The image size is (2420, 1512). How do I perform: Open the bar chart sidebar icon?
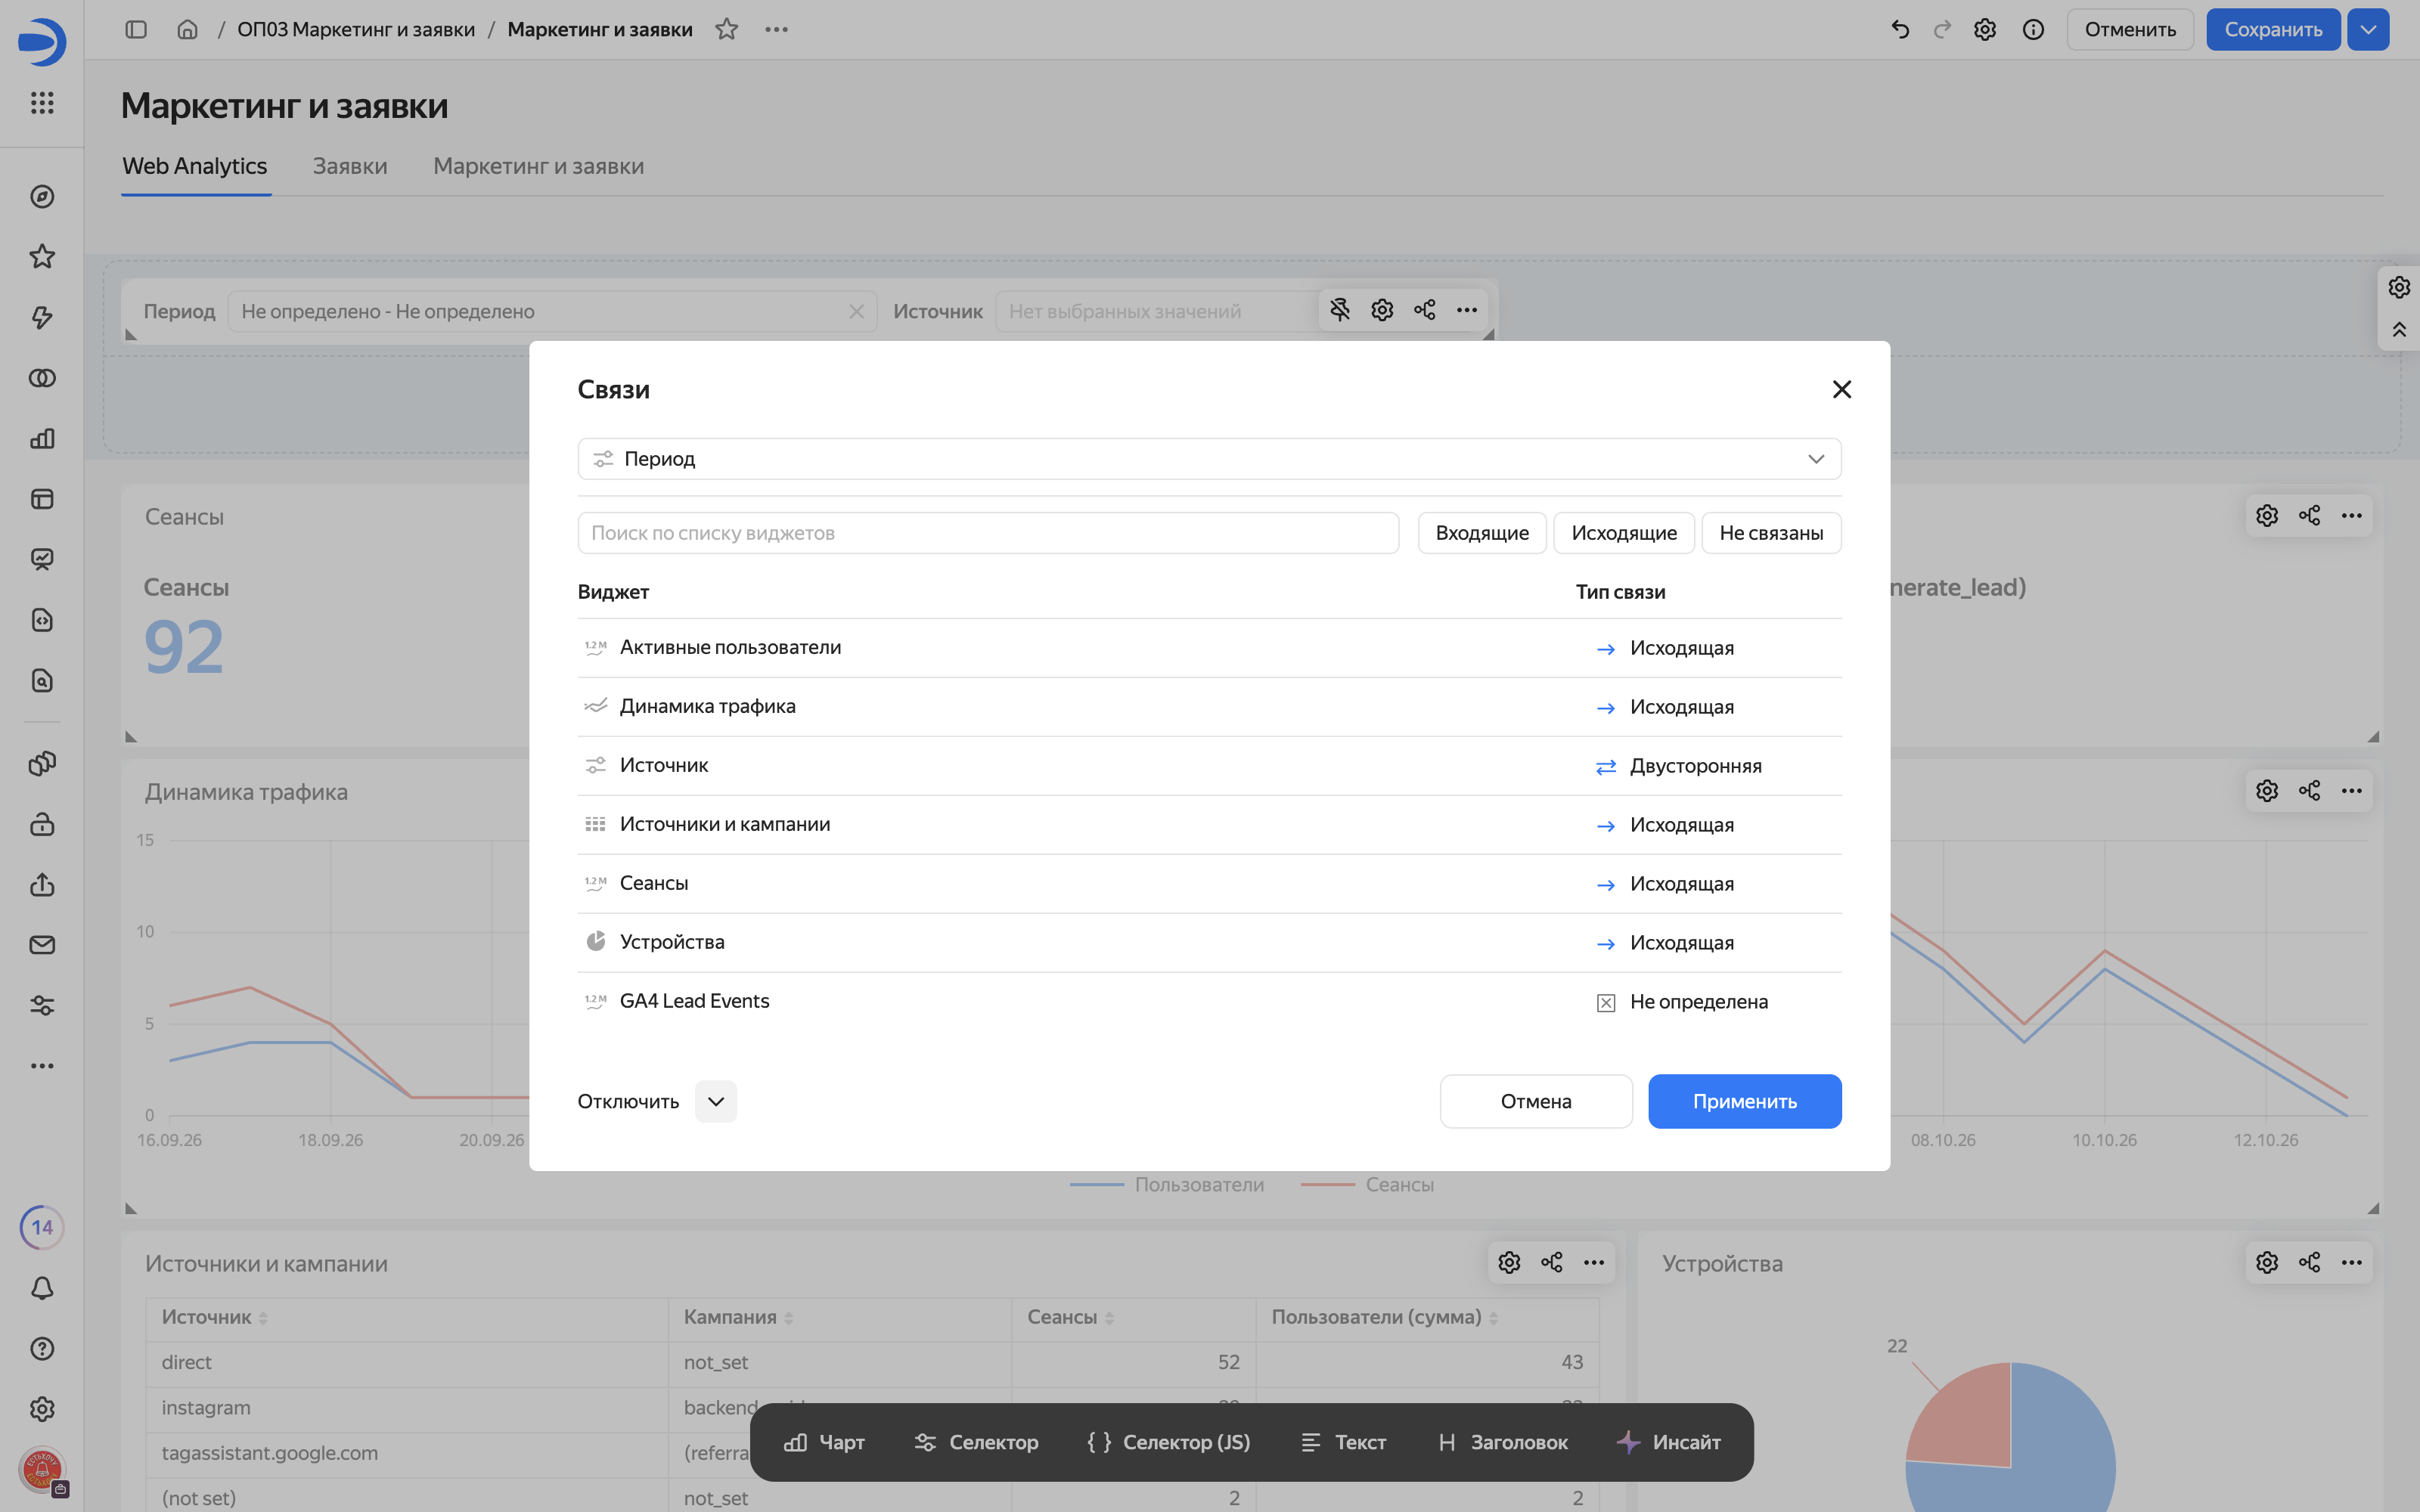pos(42,439)
